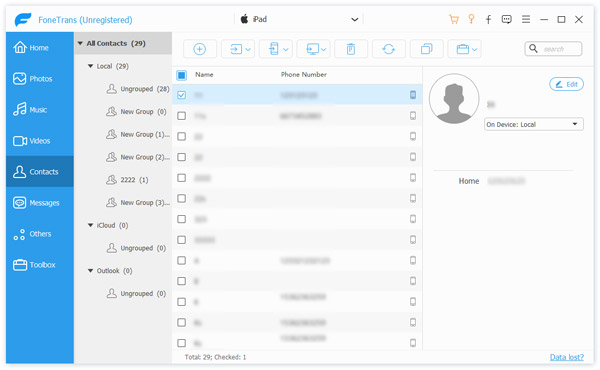The height and width of the screenshot is (370, 600).
Task: Click the device icon on the selected row
Action: (413, 95)
